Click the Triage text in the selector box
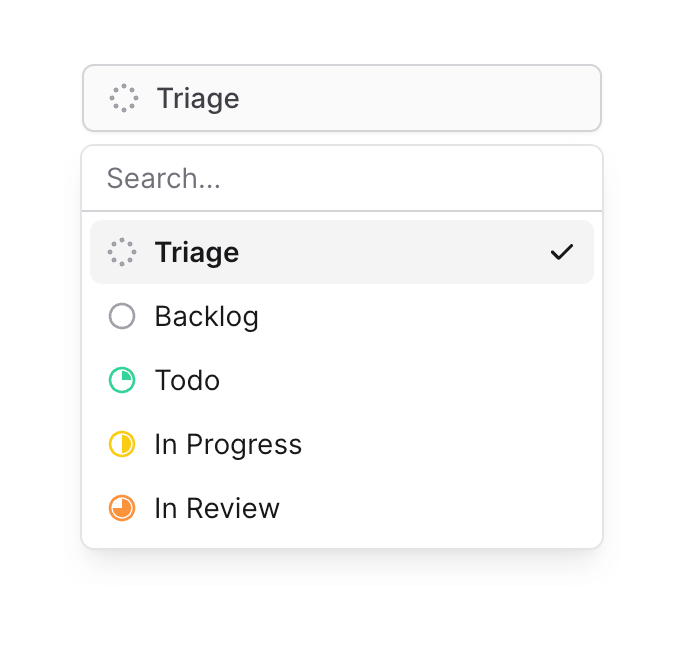Viewport: 684px width, 650px height. [198, 98]
